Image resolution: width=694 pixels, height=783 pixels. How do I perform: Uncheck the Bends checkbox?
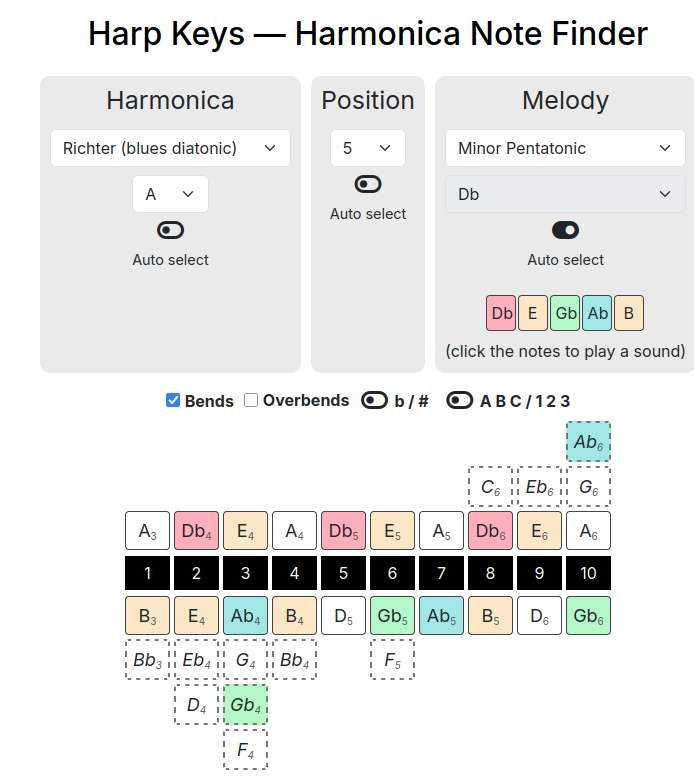[x=173, y=400]
